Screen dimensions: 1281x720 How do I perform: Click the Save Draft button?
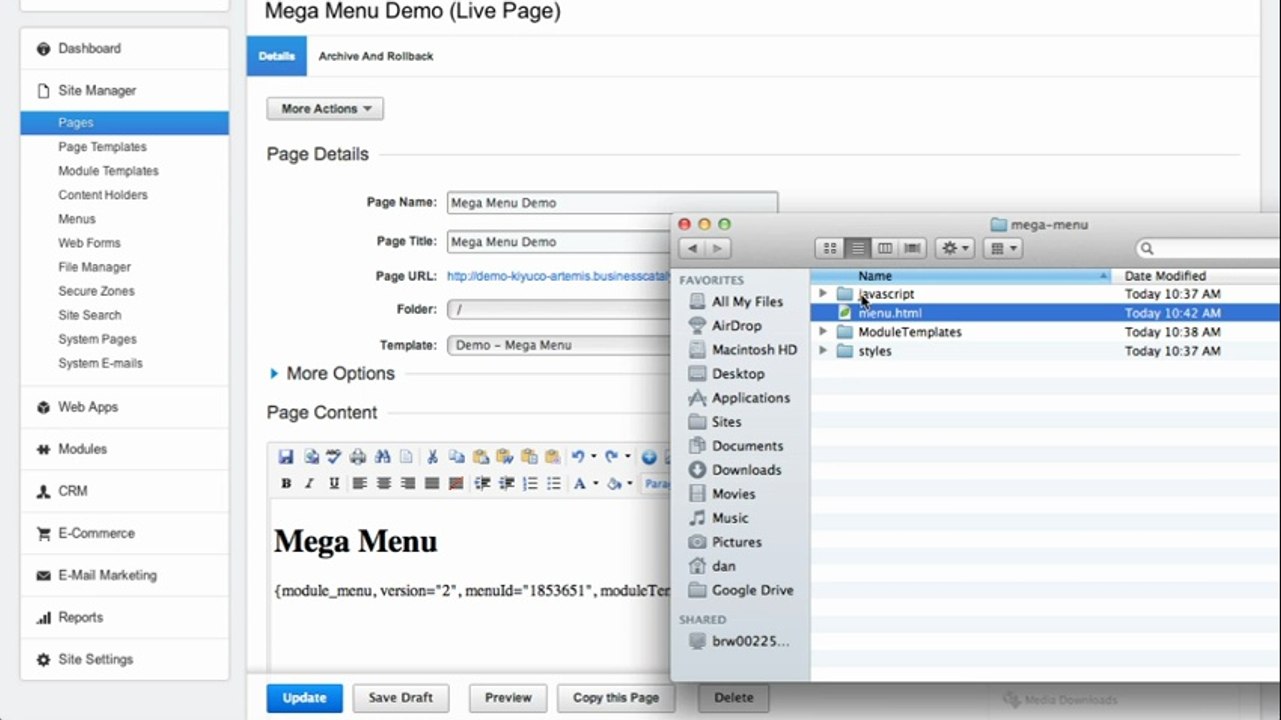tap(401, 698)
